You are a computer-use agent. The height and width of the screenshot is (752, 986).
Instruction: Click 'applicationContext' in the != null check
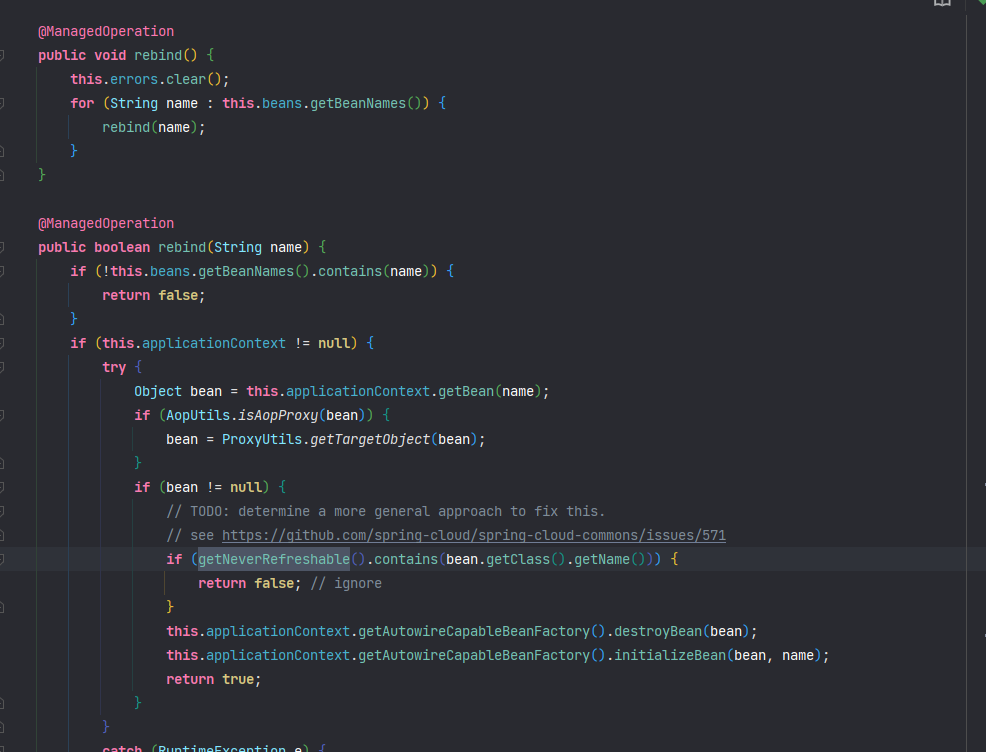[x=214, y=343]
